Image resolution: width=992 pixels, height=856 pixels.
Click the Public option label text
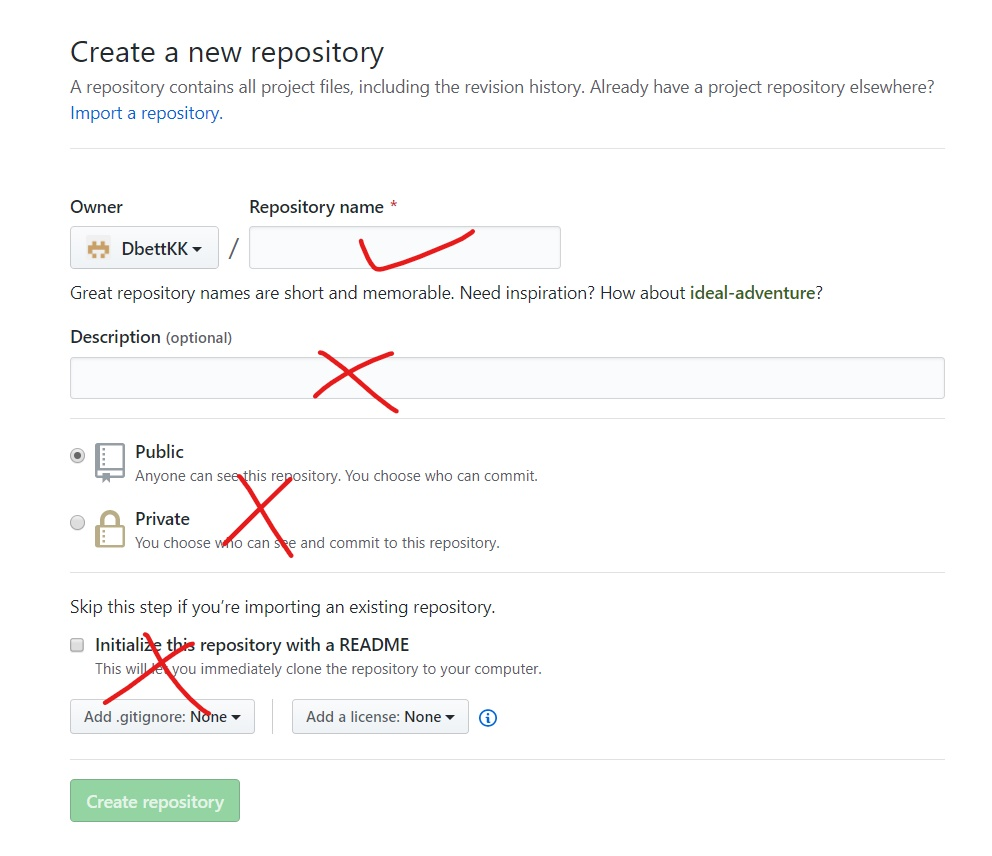pyautogui.click(x=160, y=452)
